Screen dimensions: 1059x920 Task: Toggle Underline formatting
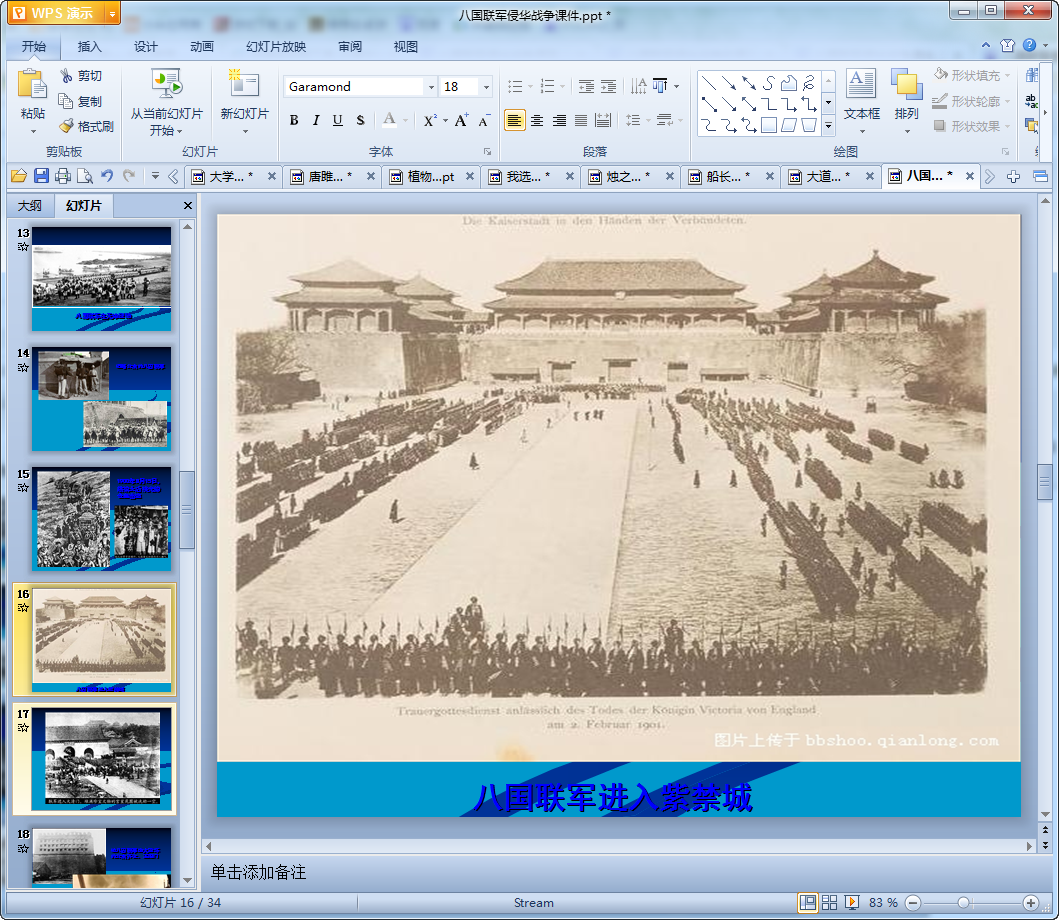tap(338, 120)
